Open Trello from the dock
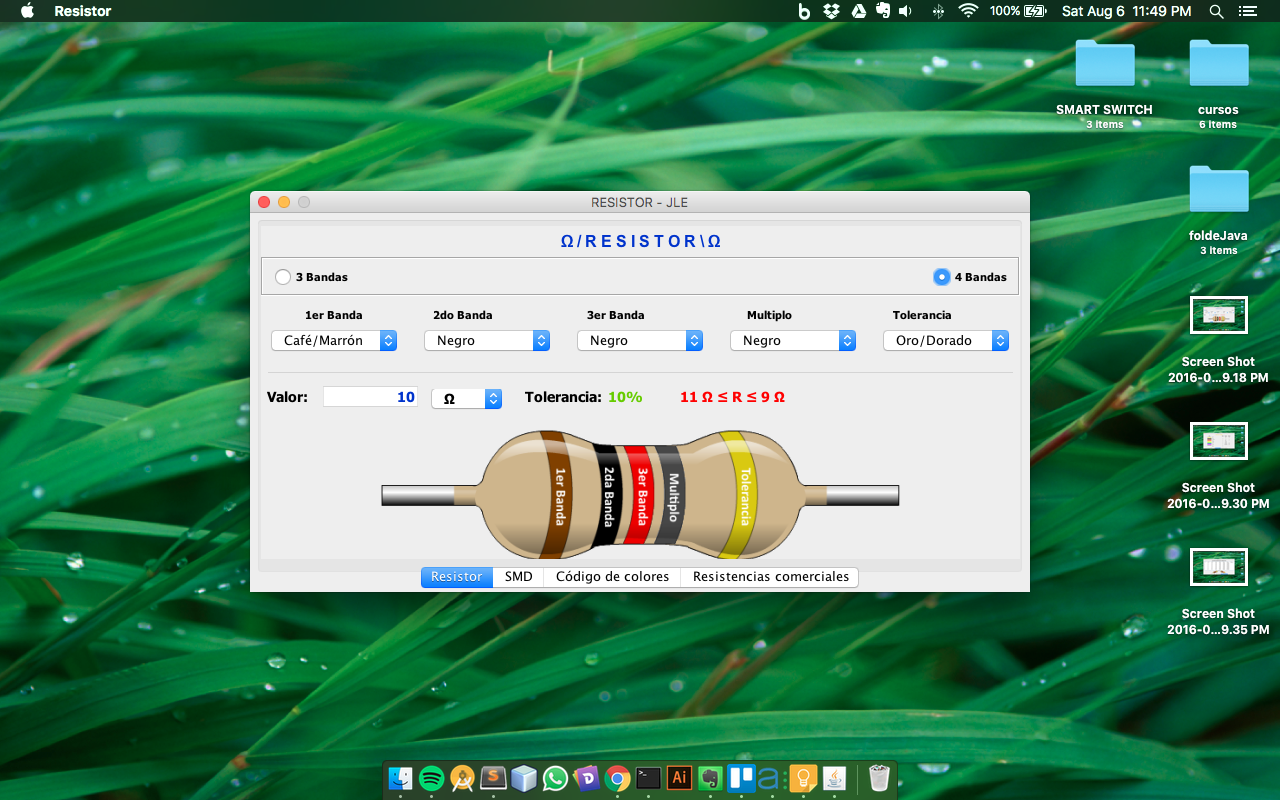This screenshot has height=800, width=1280. [741, 778]
